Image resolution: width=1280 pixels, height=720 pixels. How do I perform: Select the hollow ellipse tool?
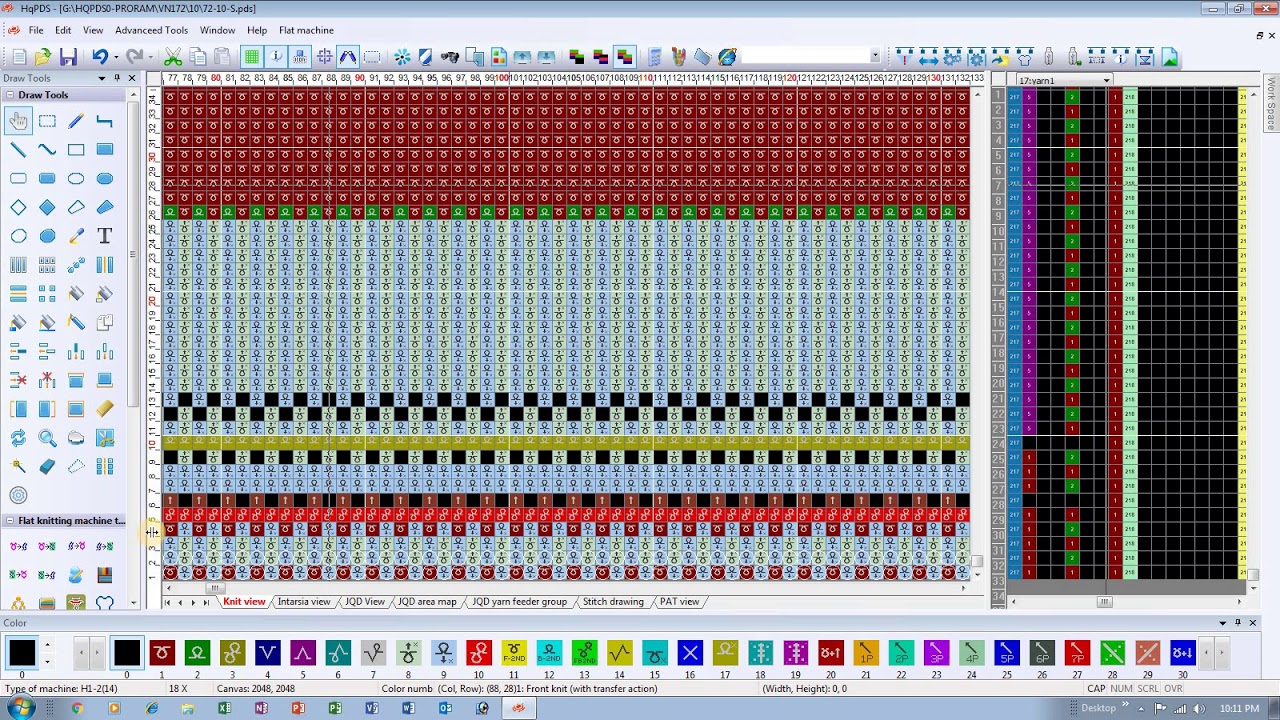click(76, 179)
